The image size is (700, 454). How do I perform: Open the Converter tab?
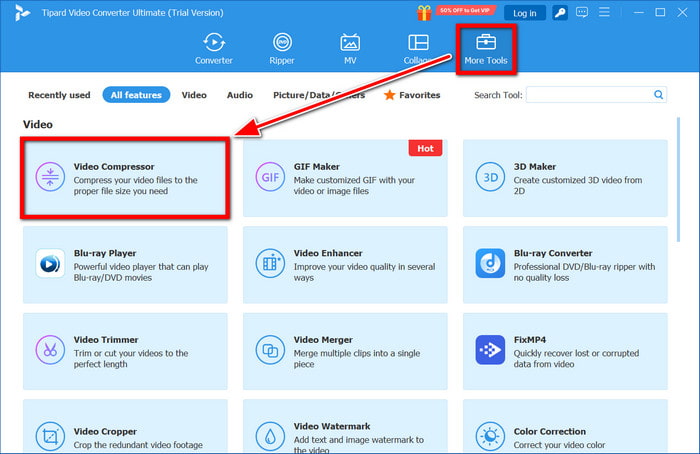point(213,49)
